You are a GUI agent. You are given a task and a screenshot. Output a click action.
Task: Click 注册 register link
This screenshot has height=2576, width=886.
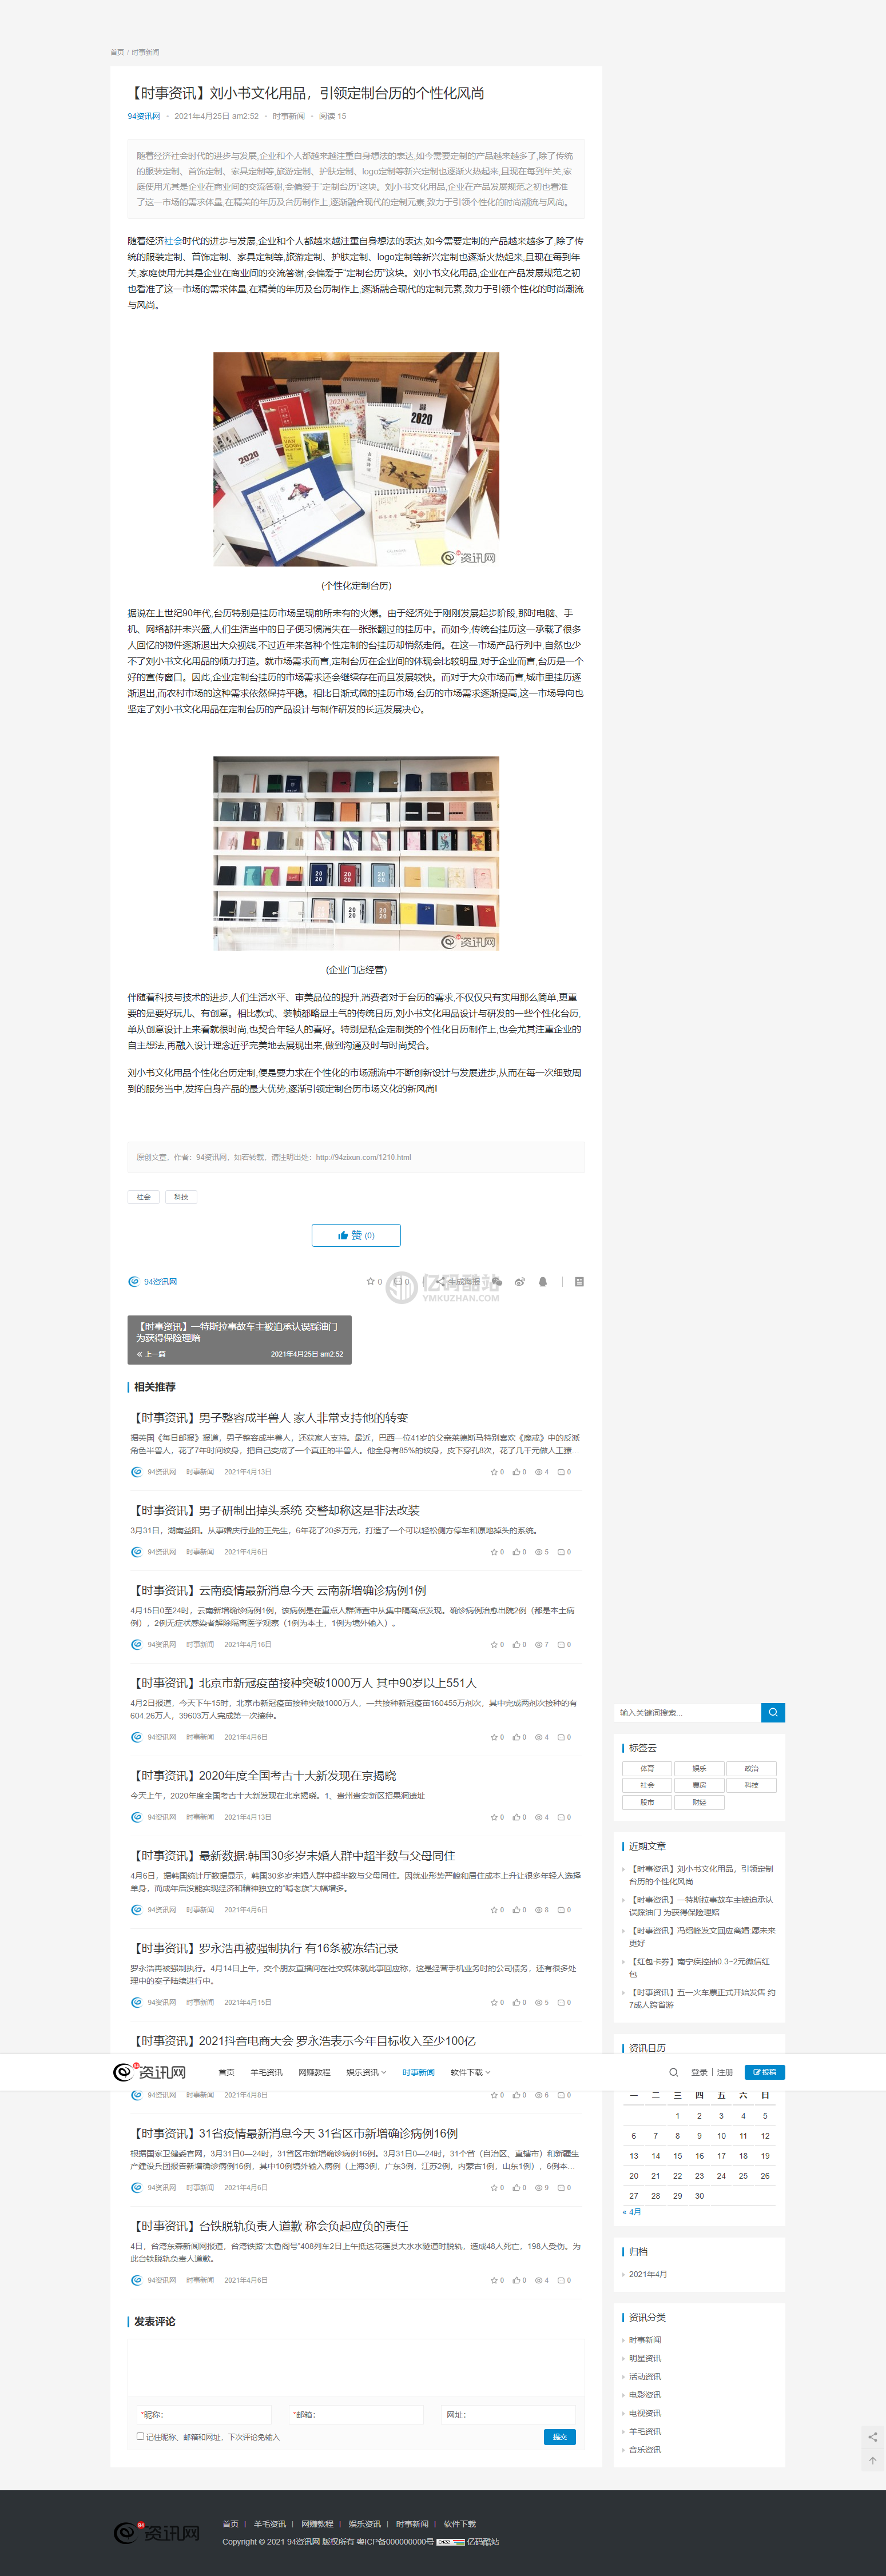click(x=725, y=2072)
